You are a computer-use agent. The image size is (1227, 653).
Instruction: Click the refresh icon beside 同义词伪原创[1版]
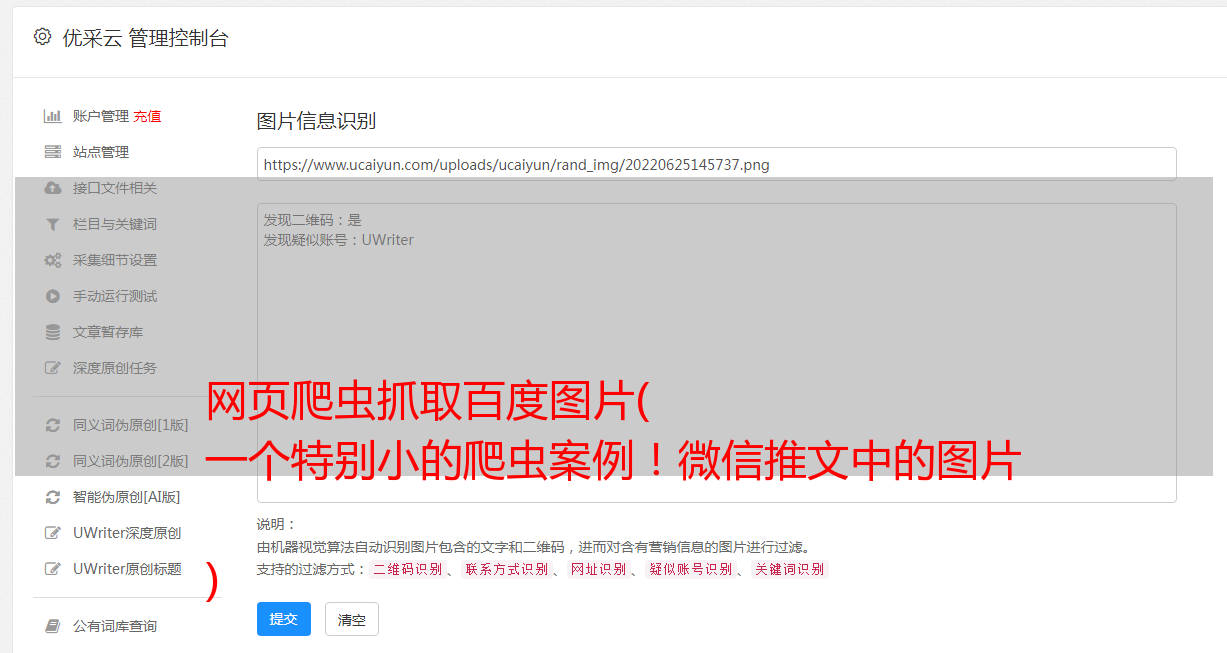(53, 425)
